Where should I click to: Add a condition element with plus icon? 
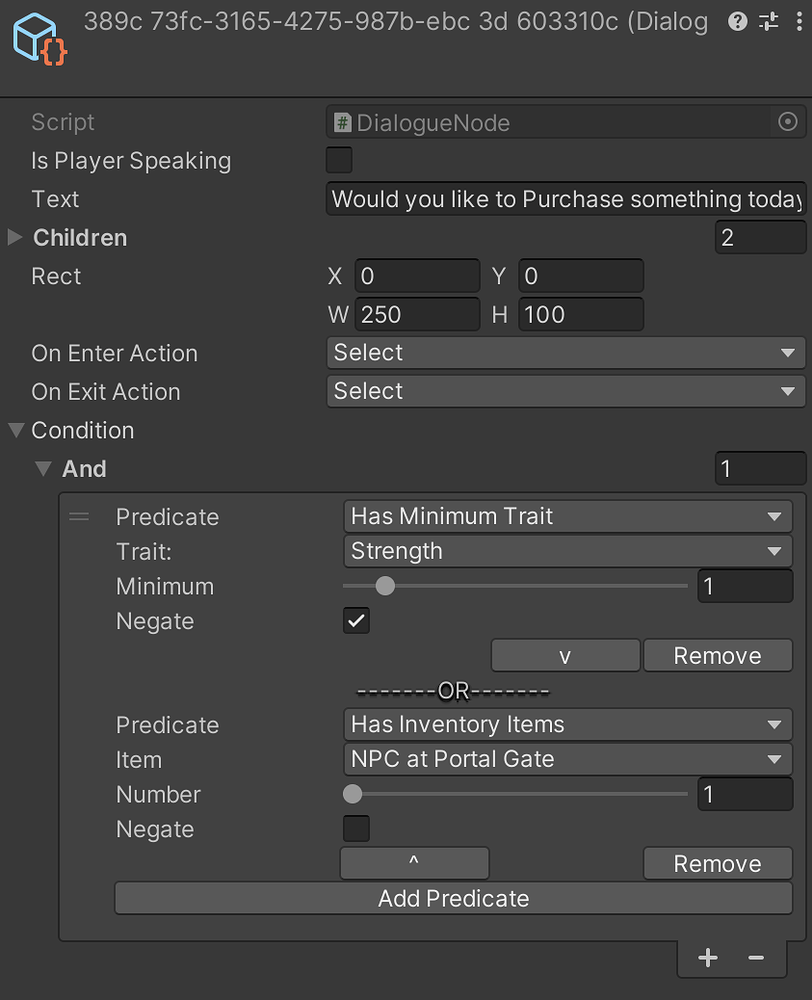tap(707, 957)
